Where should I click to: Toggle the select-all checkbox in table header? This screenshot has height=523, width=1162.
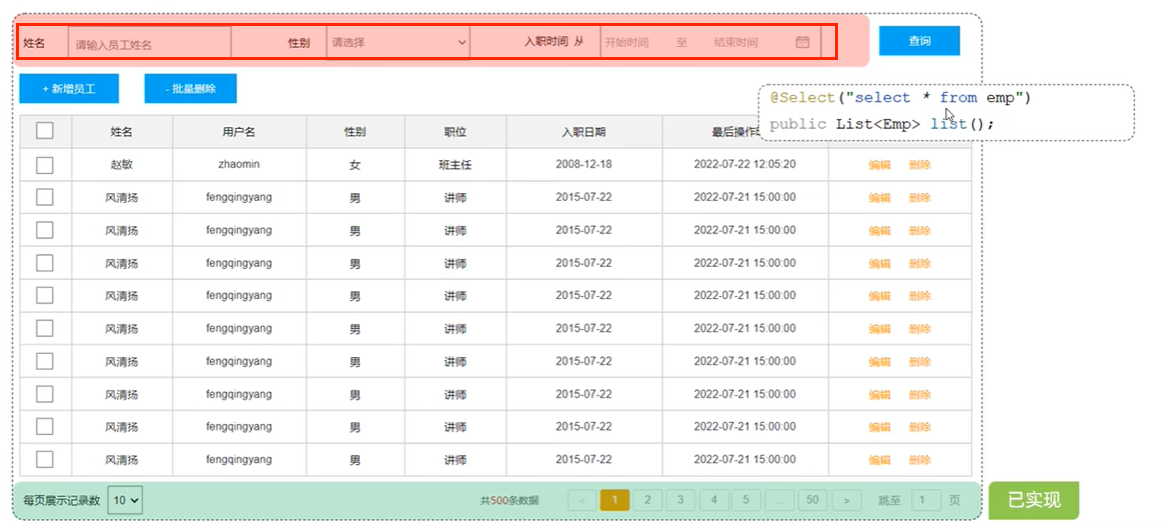point(44,131)
